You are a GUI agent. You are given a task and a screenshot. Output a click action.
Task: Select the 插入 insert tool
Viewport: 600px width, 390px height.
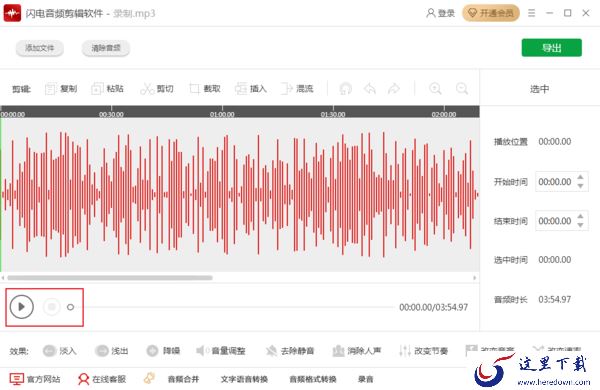click(251, 89)
